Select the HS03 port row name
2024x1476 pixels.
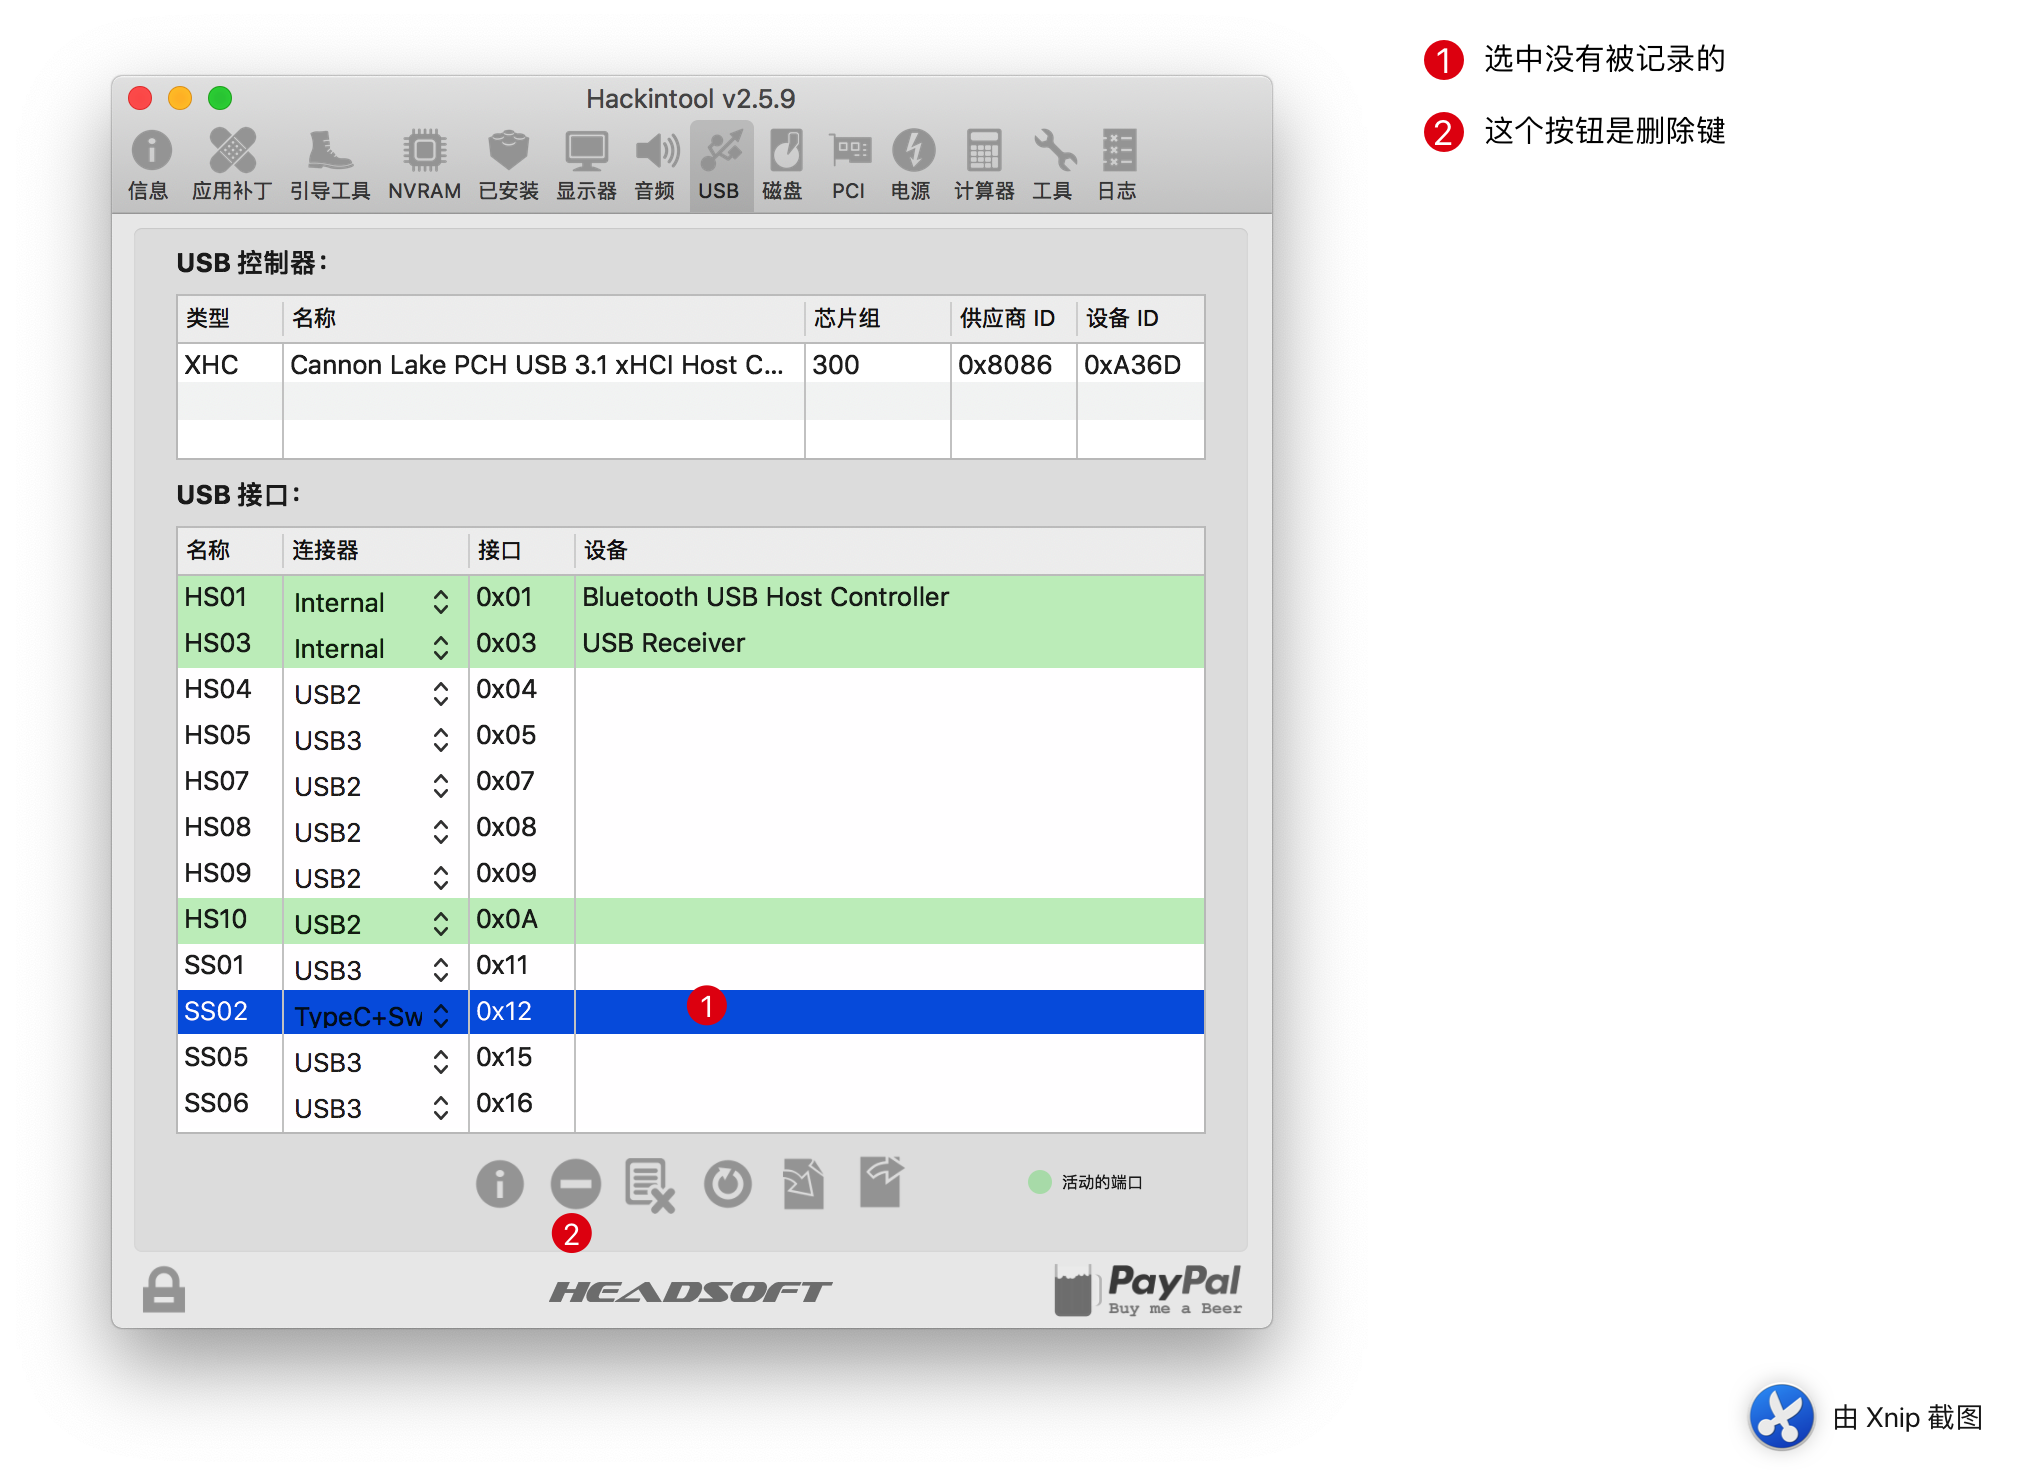(217, 643)
